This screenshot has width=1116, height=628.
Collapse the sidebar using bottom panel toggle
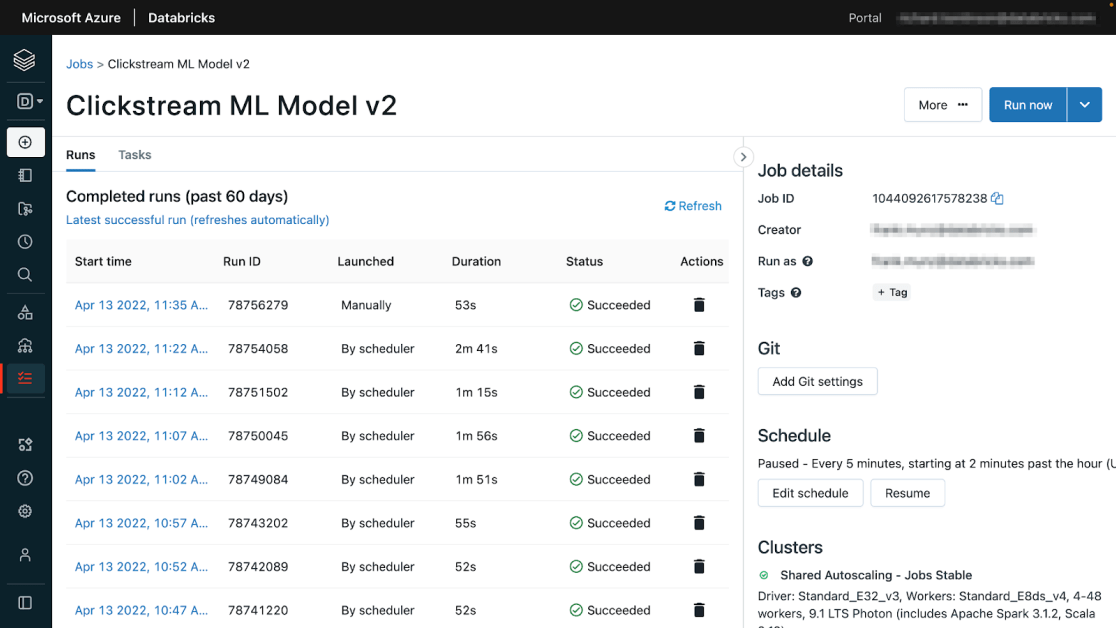(25, 603)
